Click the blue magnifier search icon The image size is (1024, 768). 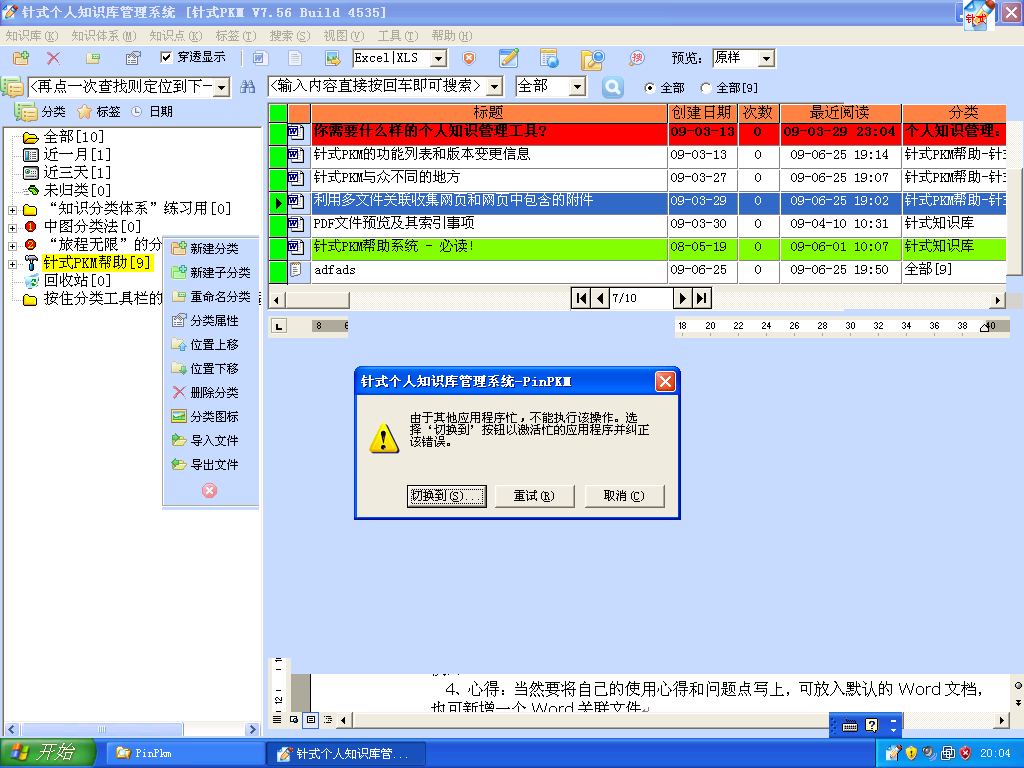tap(612, 87)
